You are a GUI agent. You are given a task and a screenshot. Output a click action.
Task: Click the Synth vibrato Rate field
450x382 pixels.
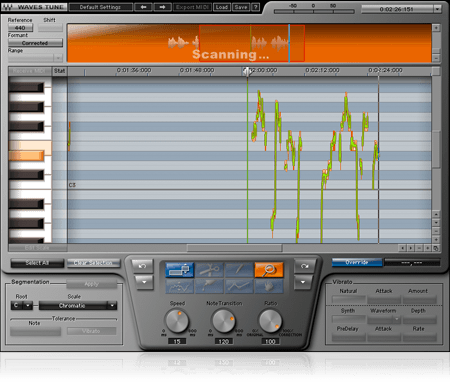point(419,337)
